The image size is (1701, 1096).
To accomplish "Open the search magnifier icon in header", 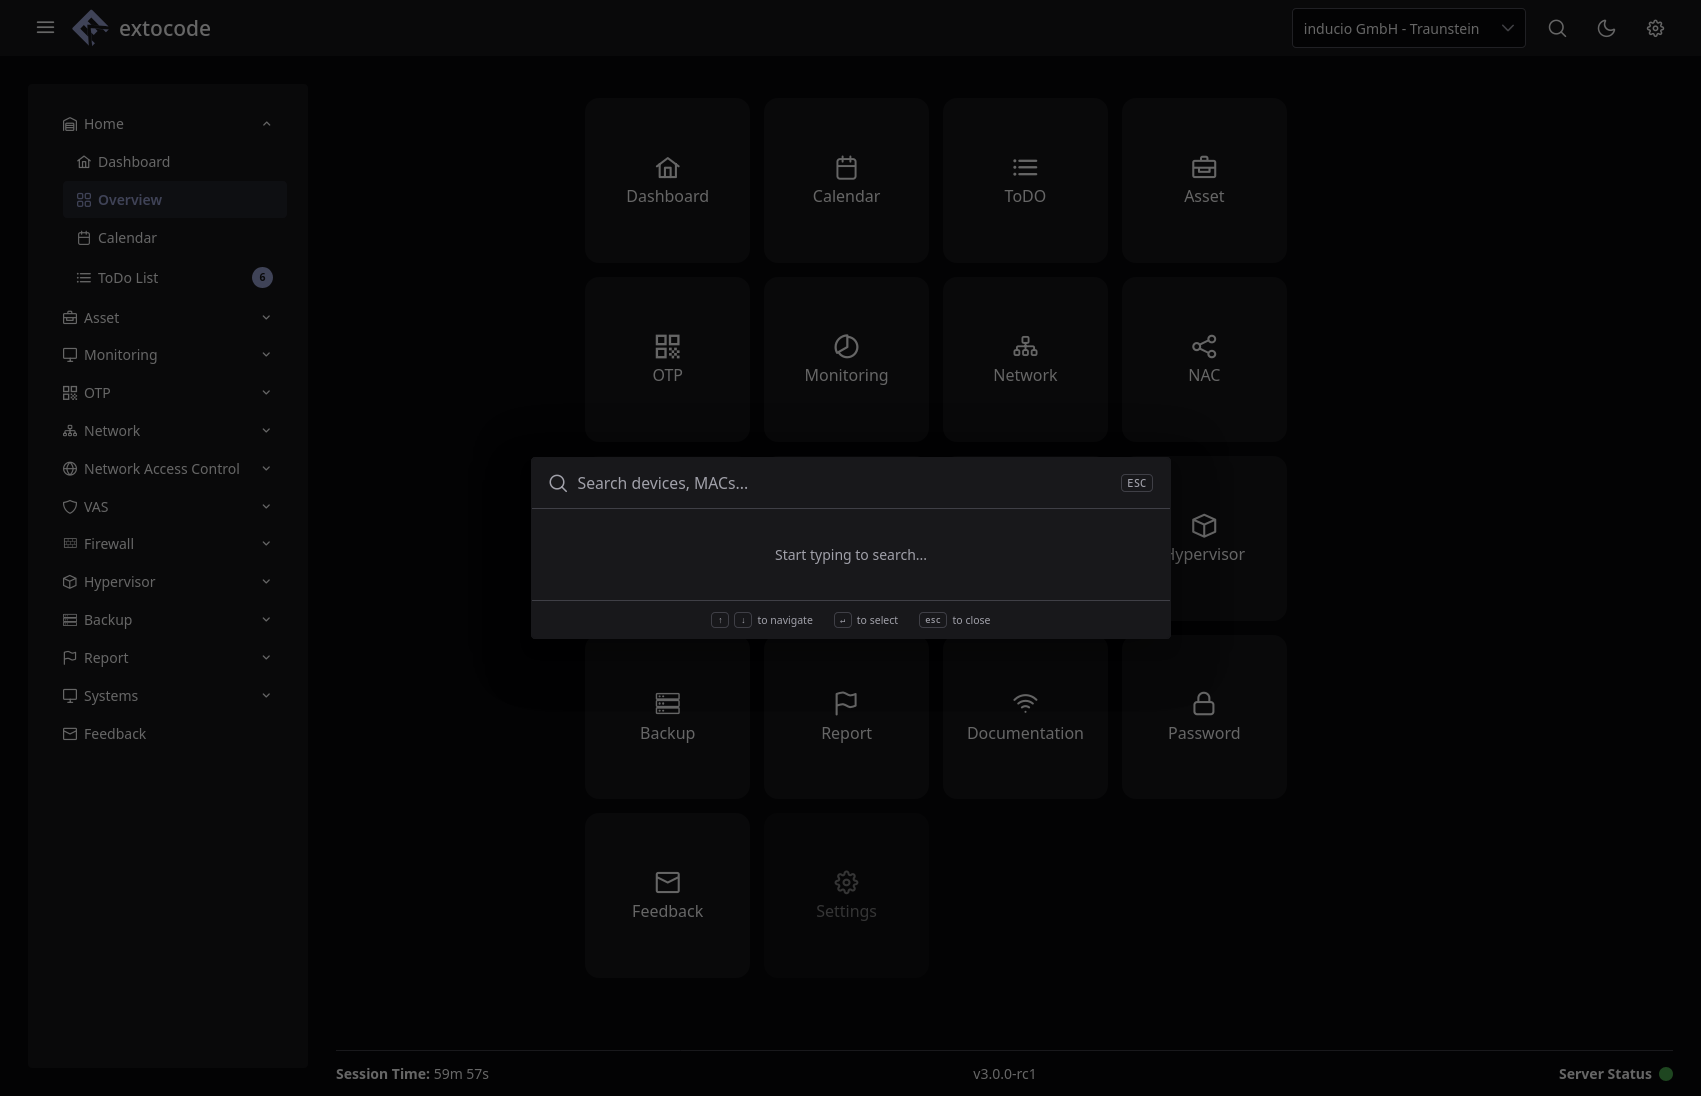I will pyautogui.click(x=1557, y=29).
